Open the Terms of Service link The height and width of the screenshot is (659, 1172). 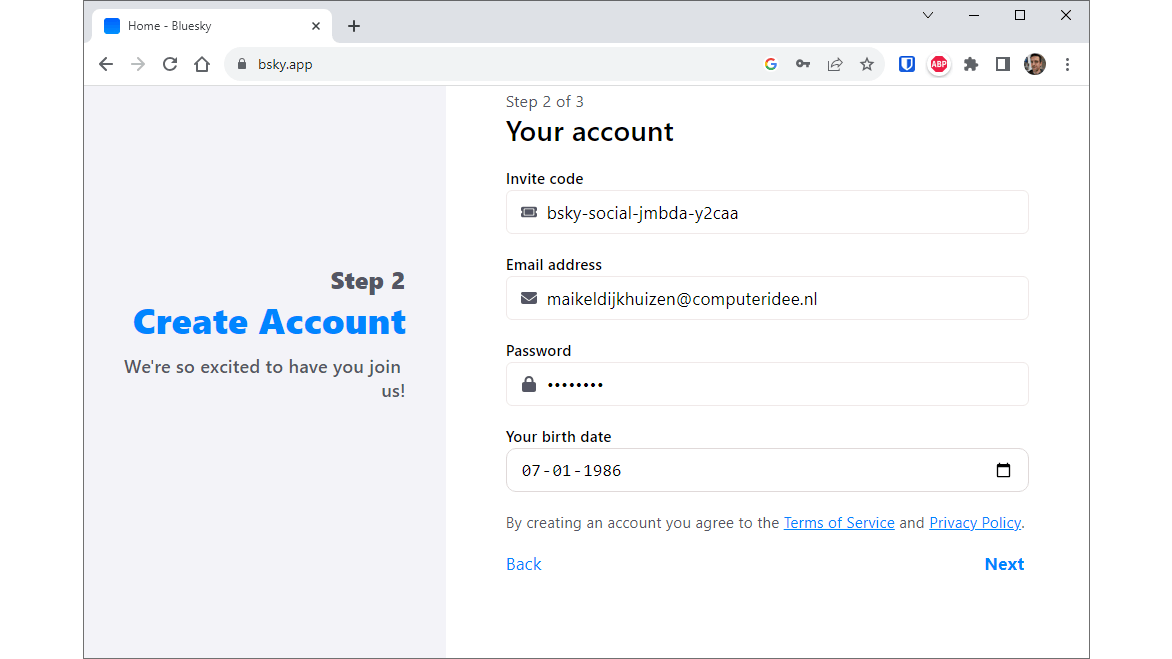coord(839,523)
